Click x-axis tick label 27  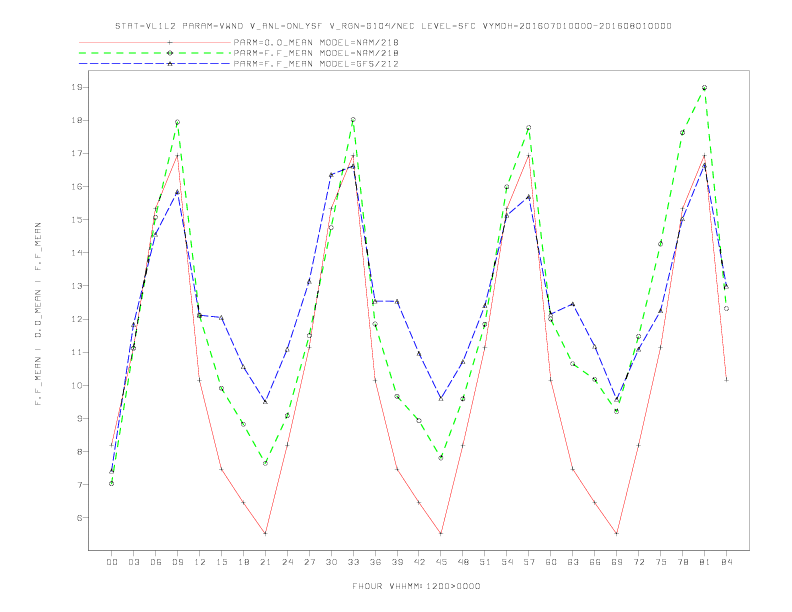[x=309, y=562]
